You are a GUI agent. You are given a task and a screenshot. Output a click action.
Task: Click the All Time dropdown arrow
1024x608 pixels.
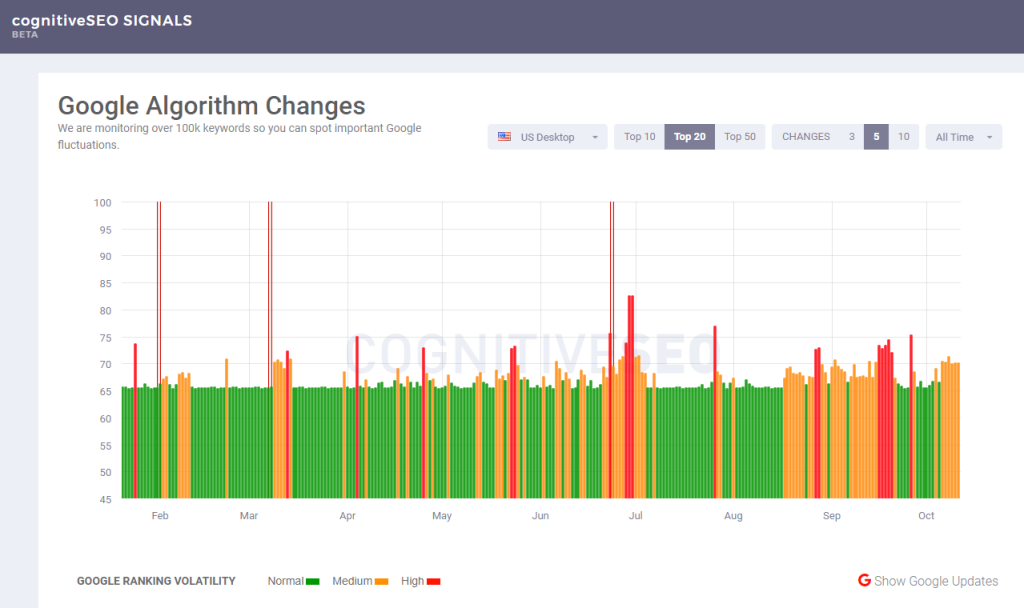[x=989, y=137]
